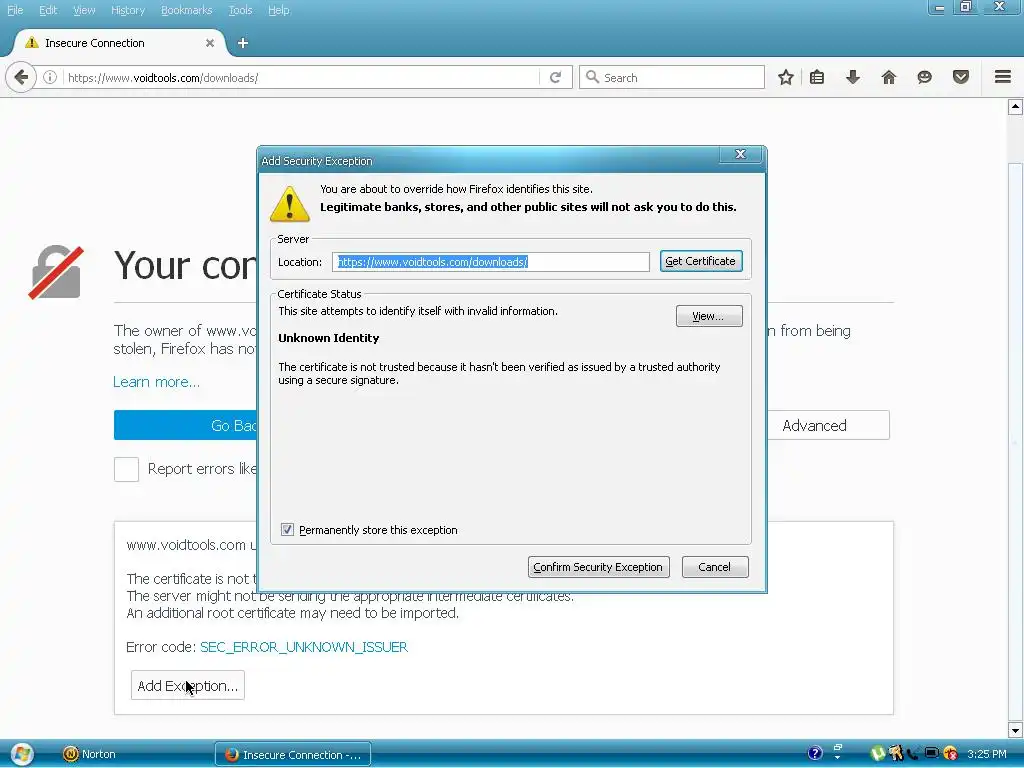Close the Add Security Exception dialog
This screenshot has width=1024, height=768.
(x=740, y=154)
